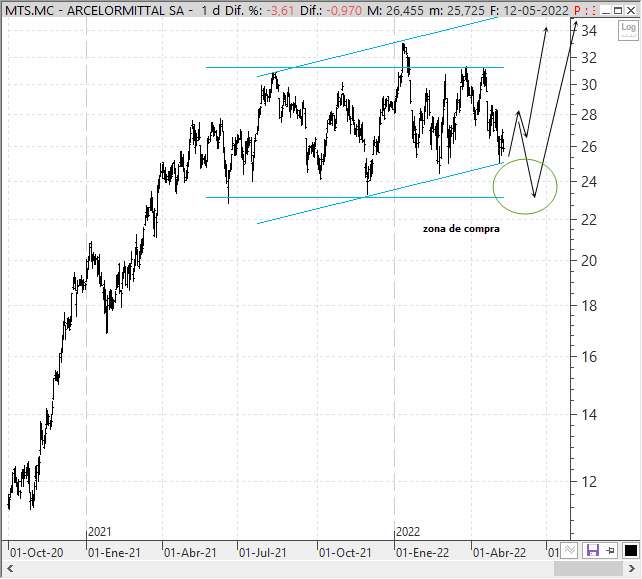Click the horizontal scrollbar right arrow
The image size is (642, 579).
coord(631,568)
